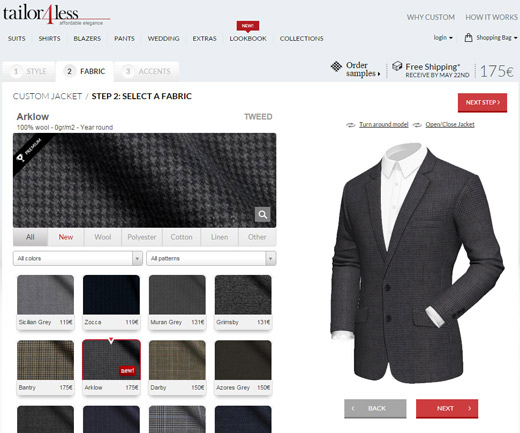
Task: Go to step 3 Accents tab
Action: [x=146, y=71]
